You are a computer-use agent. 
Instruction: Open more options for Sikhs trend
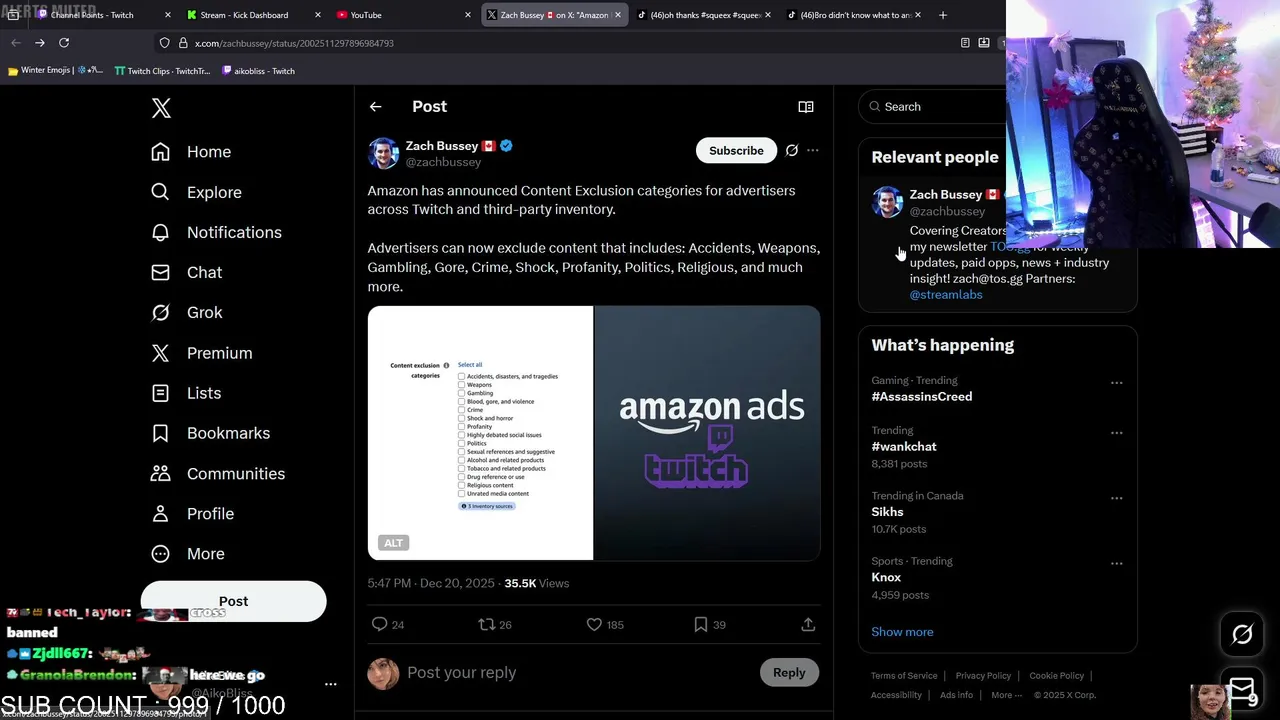(x=1116, y=498)
